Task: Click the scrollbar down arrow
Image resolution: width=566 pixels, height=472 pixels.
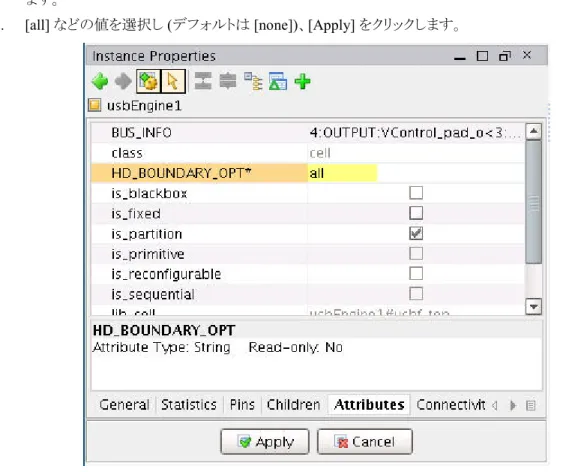Action: [x=534, y=307]
